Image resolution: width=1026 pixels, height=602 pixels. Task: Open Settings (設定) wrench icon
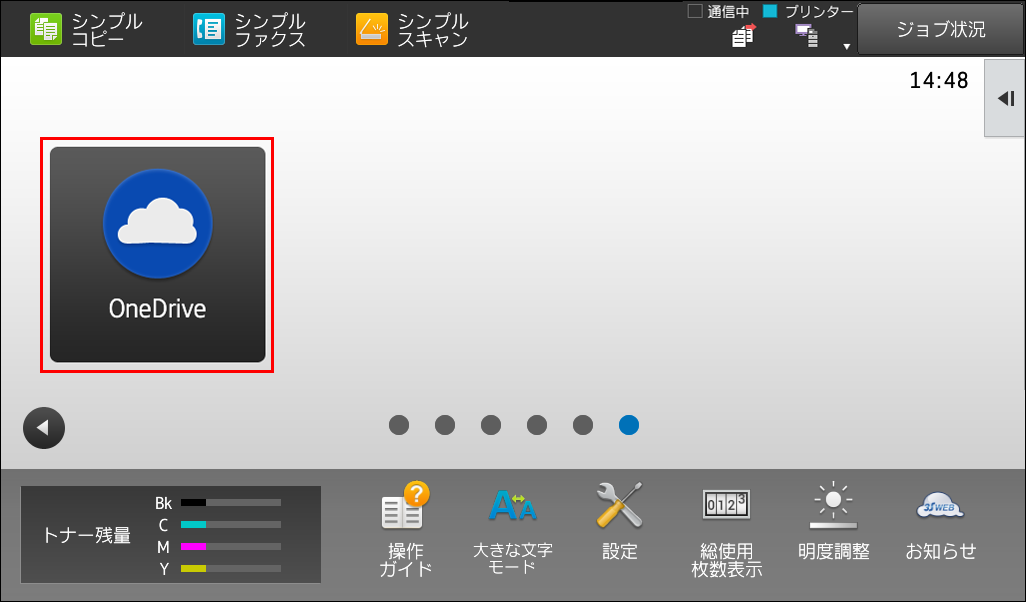coord(620,522)
